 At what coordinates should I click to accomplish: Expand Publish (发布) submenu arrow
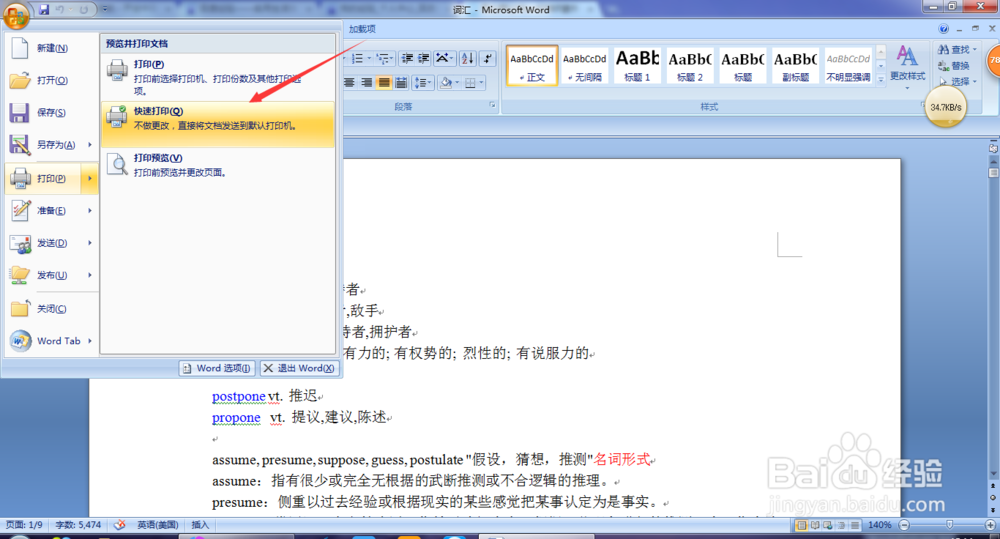(90, 275)
